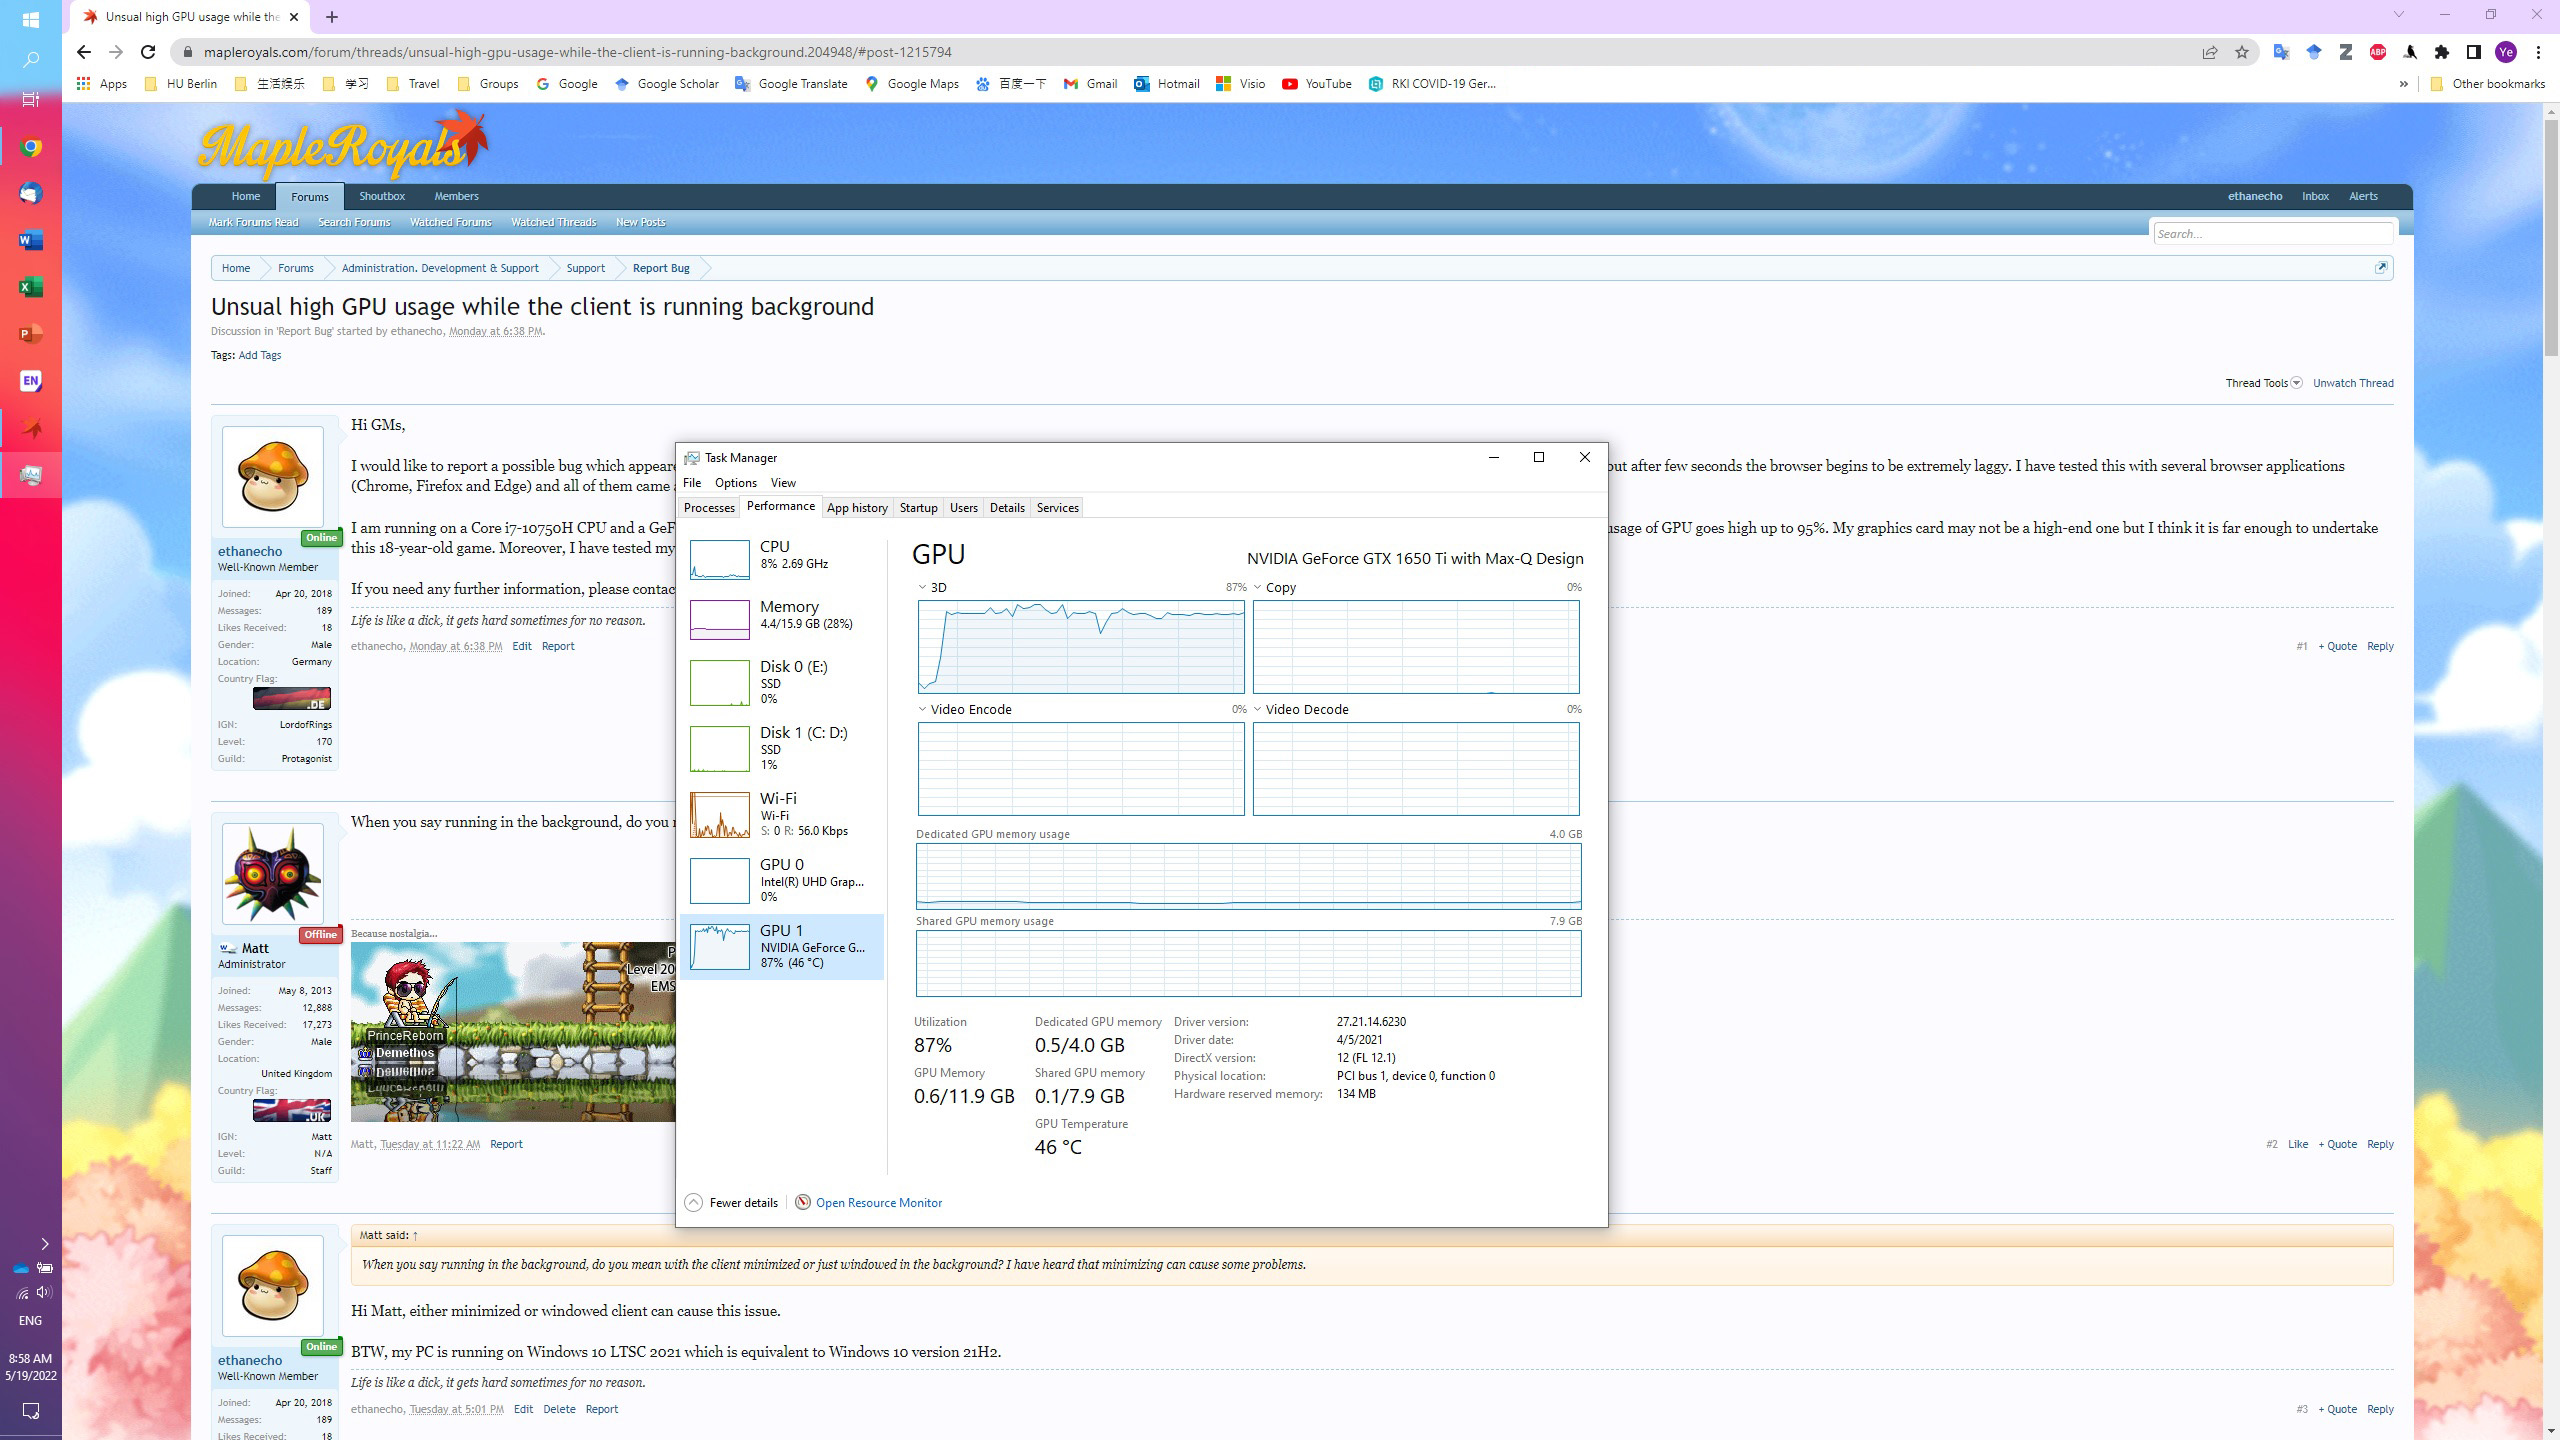Go back in browser

84,52
